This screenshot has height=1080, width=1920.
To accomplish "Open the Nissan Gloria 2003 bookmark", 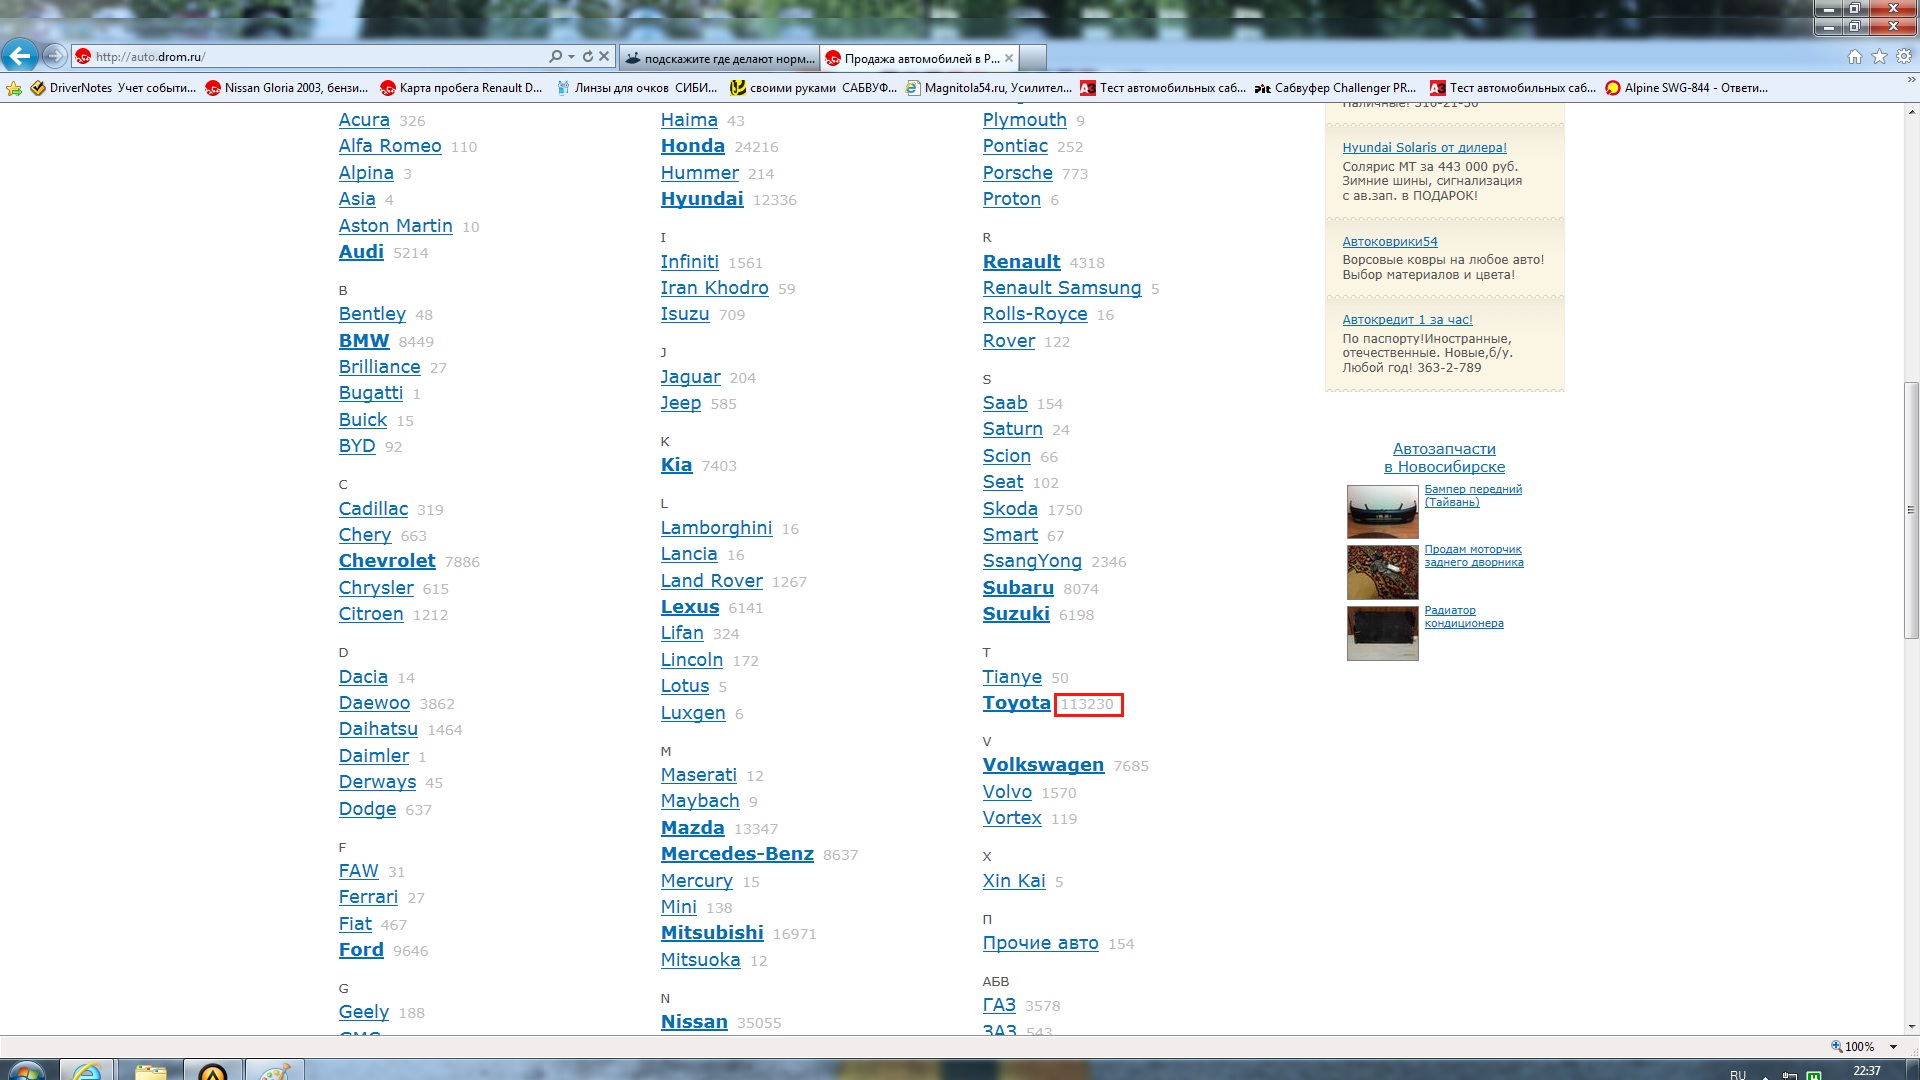I will (286, 88).
